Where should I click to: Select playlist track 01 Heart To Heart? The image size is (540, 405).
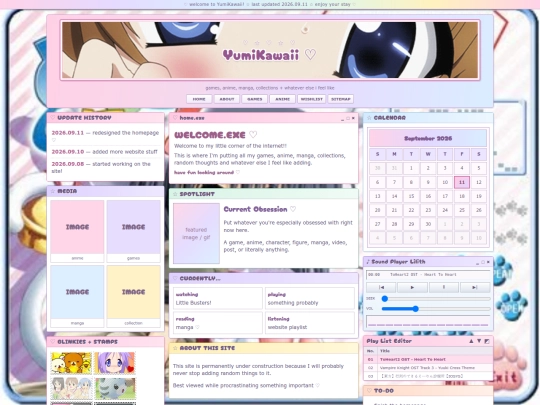coord(428,359)
